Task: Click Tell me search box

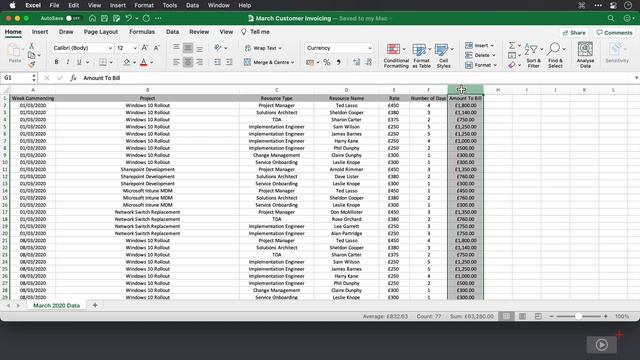Action: pos(256,32)
